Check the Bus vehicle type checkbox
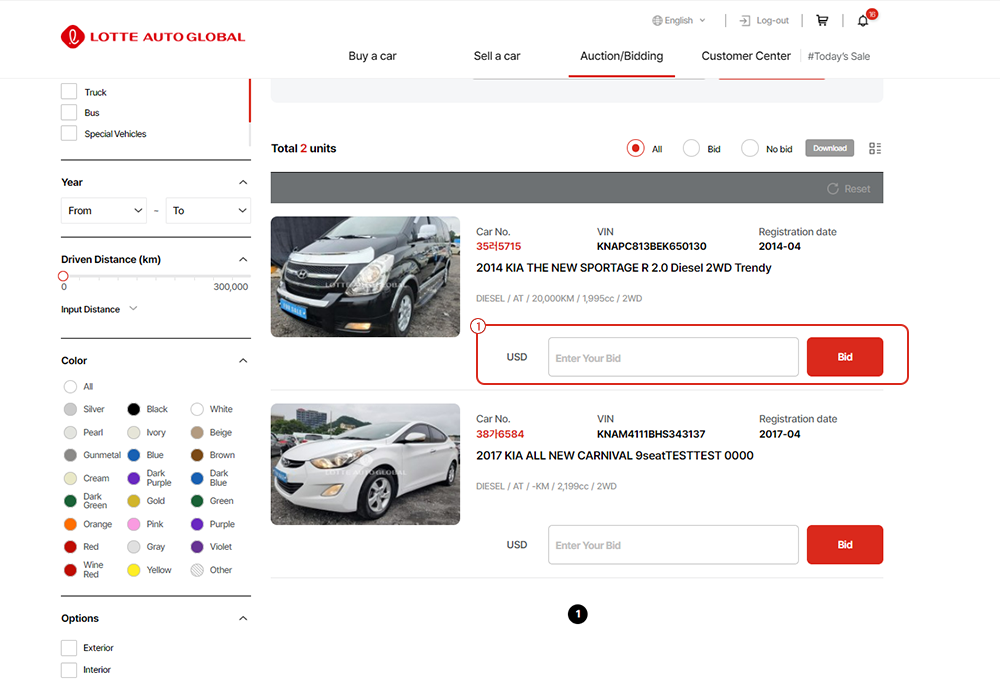The height and width of the screenshot is (680, 1000). [x=69, y=112]
